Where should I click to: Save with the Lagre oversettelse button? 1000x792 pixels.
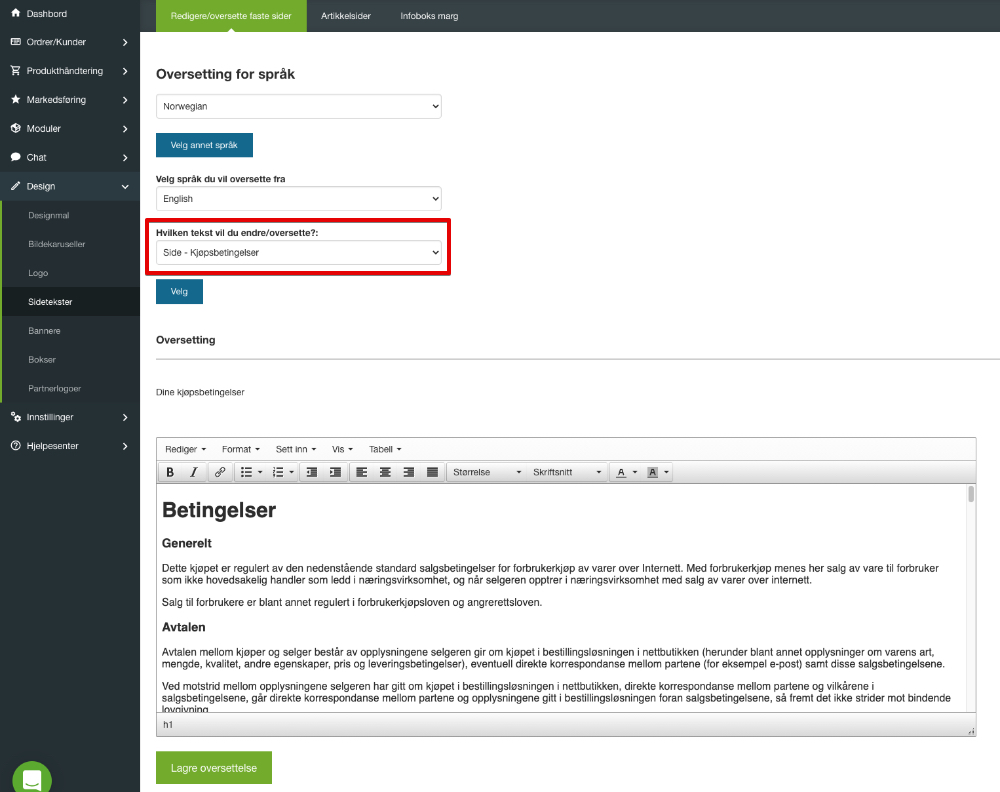pos(214,768)
